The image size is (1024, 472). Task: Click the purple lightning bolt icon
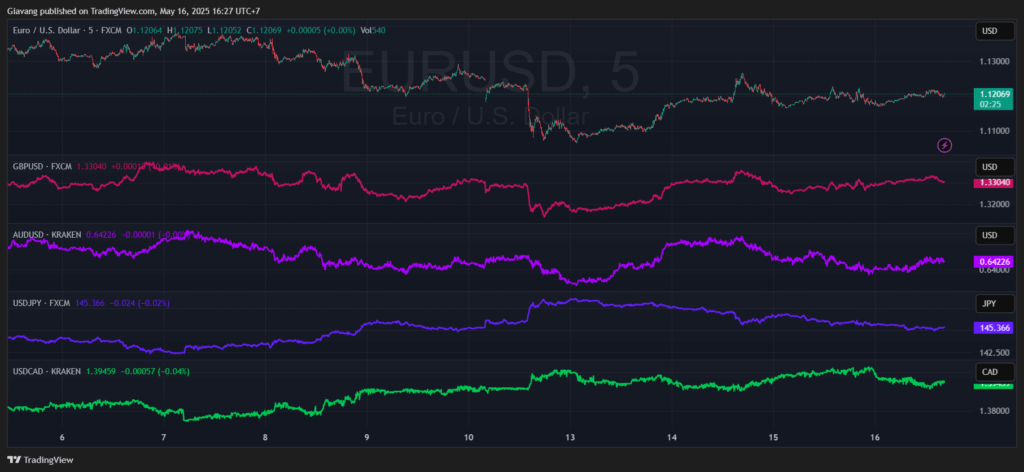pyautogui.click(x=944, y=146)
